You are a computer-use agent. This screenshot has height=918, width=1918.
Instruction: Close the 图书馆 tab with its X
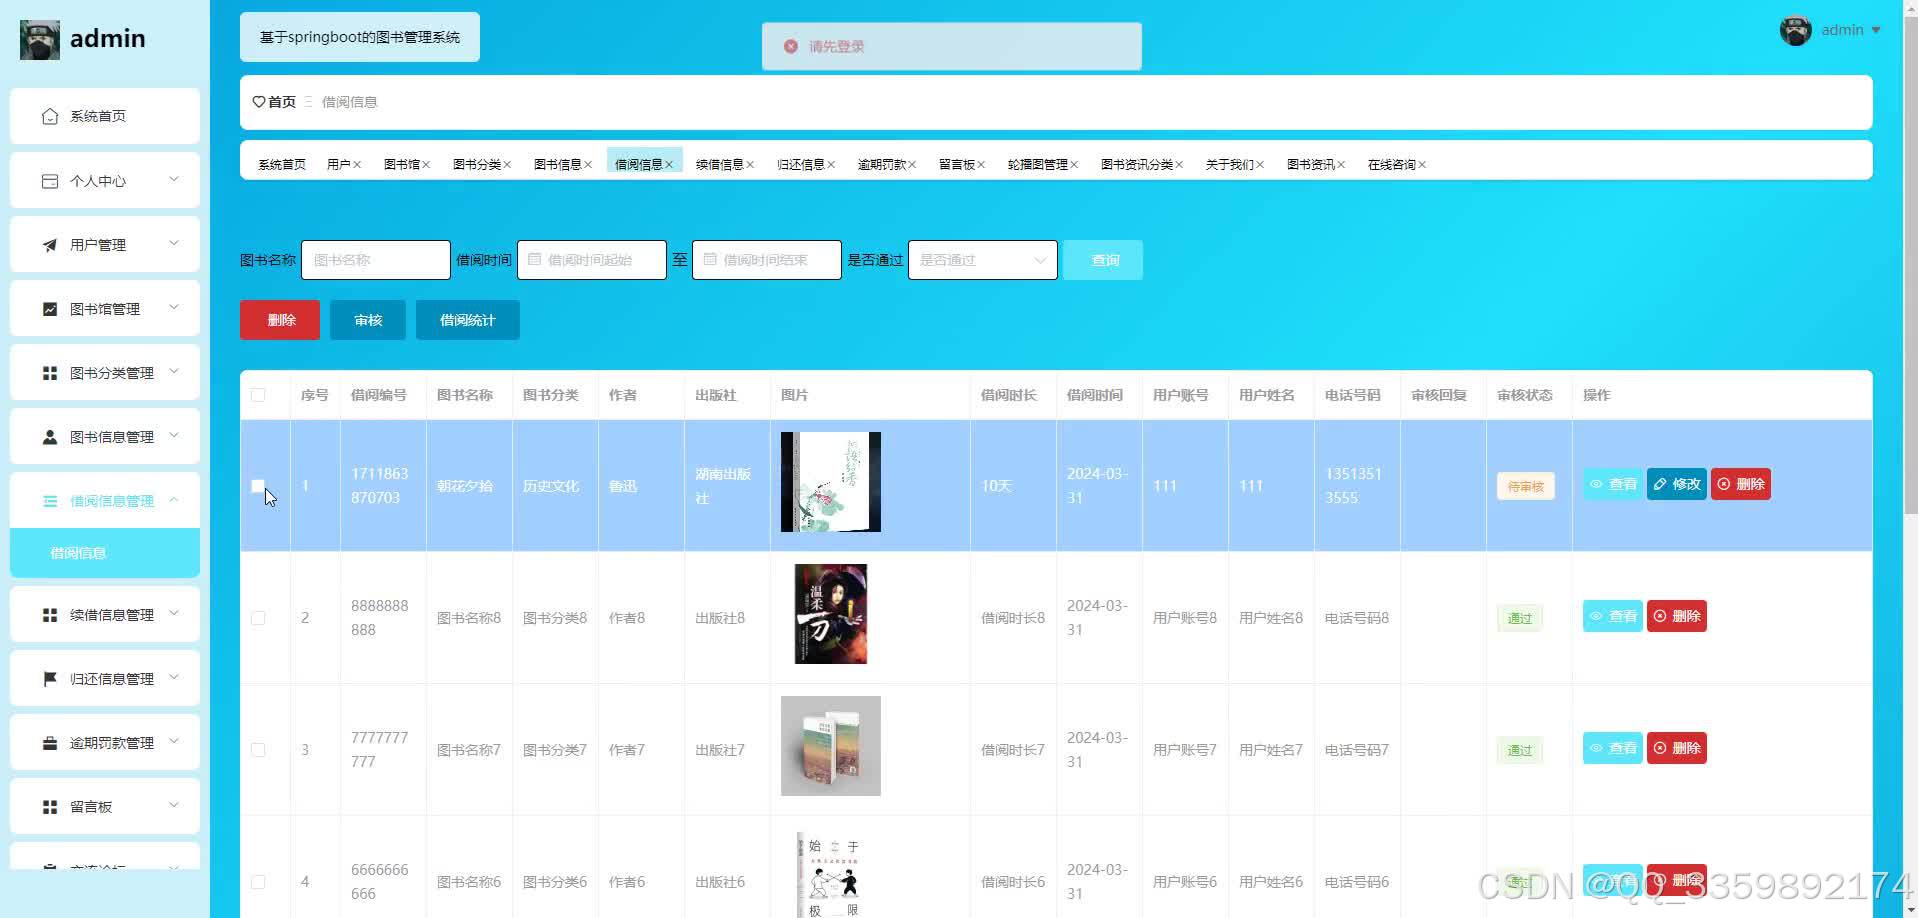point(426,165)
